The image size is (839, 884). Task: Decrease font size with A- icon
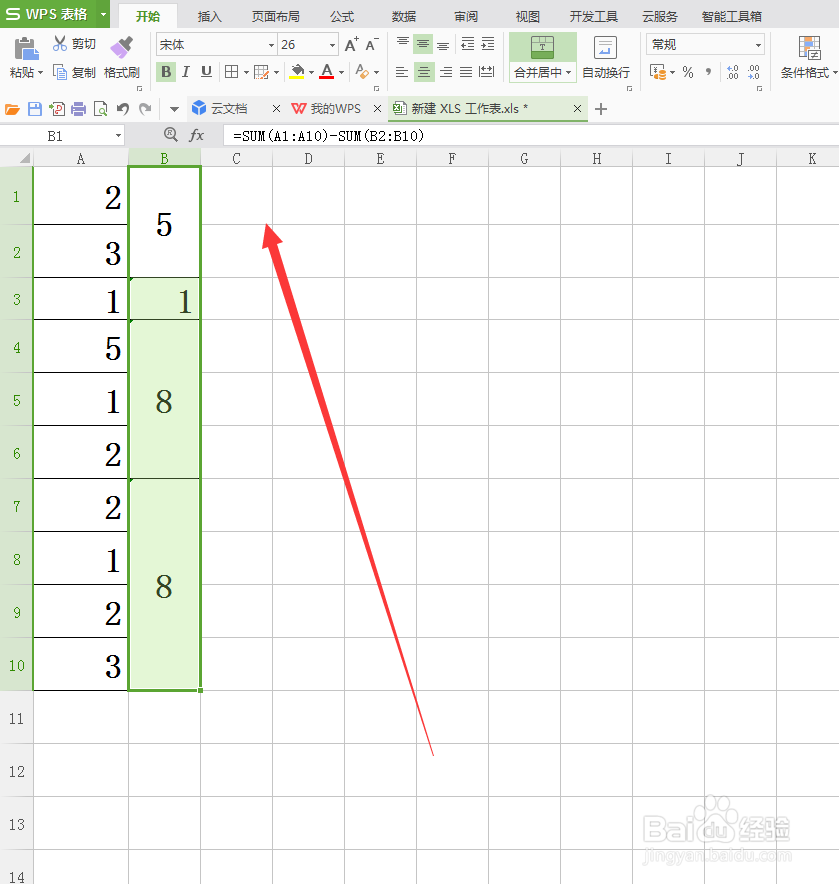372,44
